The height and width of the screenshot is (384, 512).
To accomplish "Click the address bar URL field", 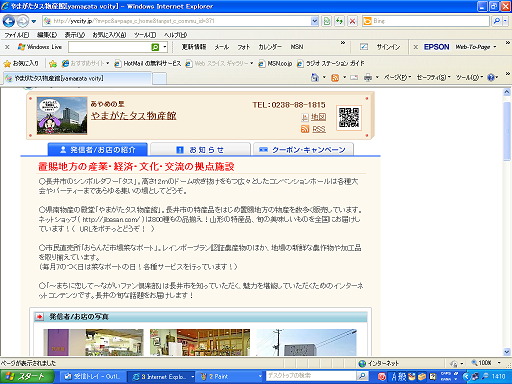I will [x=177, y=21].
